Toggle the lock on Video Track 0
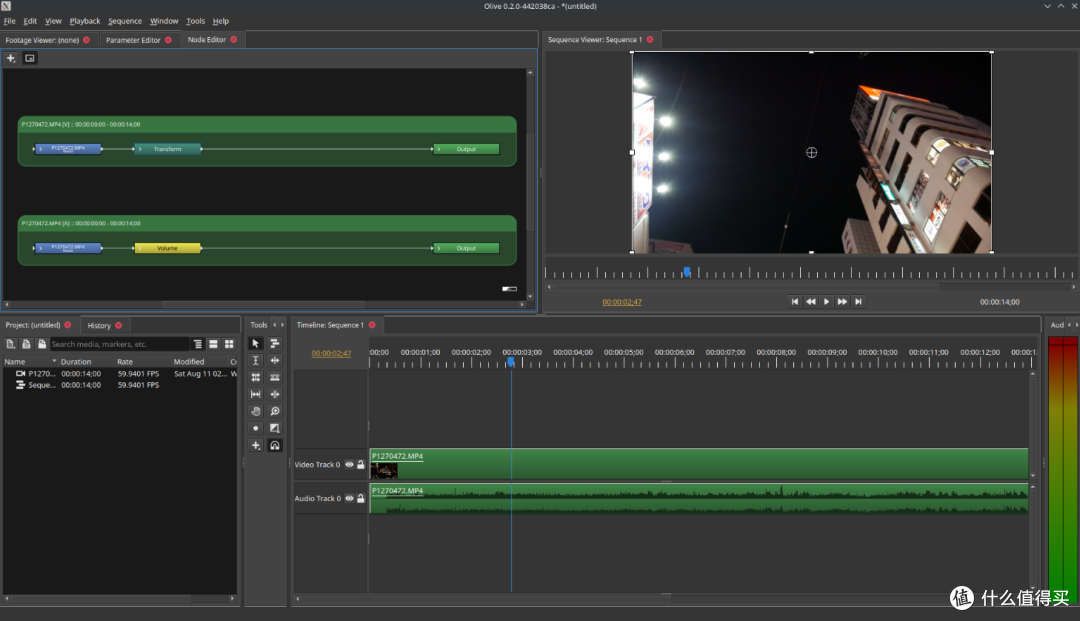Image resolution: width=1080 pixels, height=621 pixels. pyautogui.click(x=360, y=465)
